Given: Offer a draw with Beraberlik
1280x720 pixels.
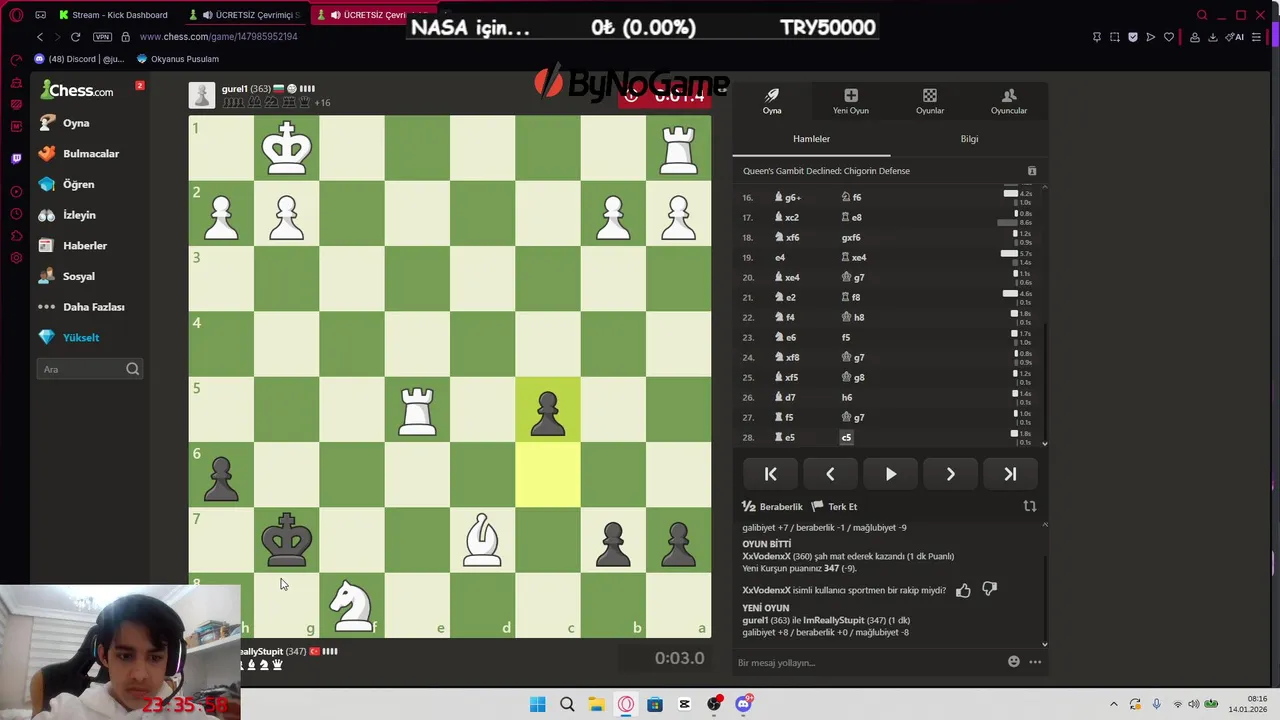Looking at the screenshot, I should [772, 507].
